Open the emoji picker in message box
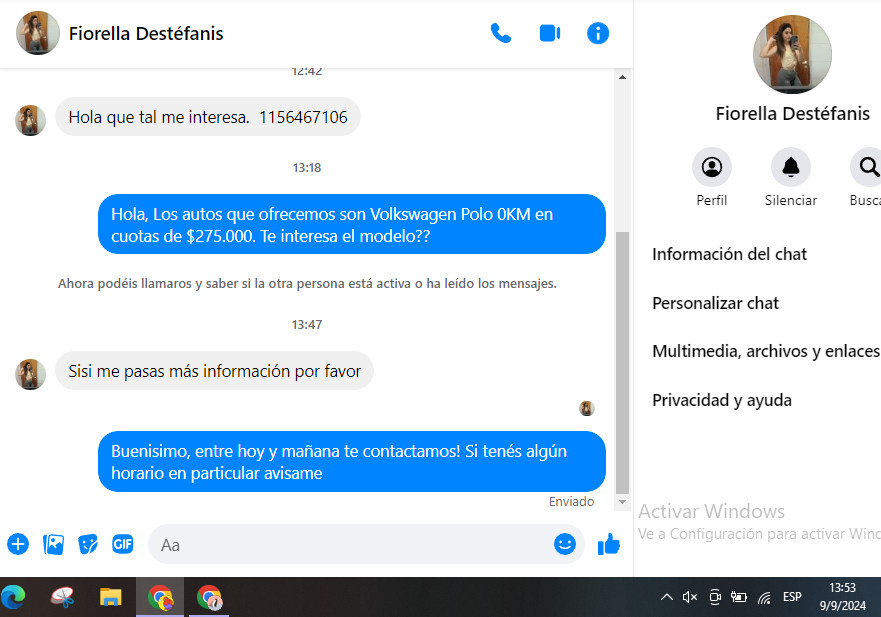 tap(565, 544)
